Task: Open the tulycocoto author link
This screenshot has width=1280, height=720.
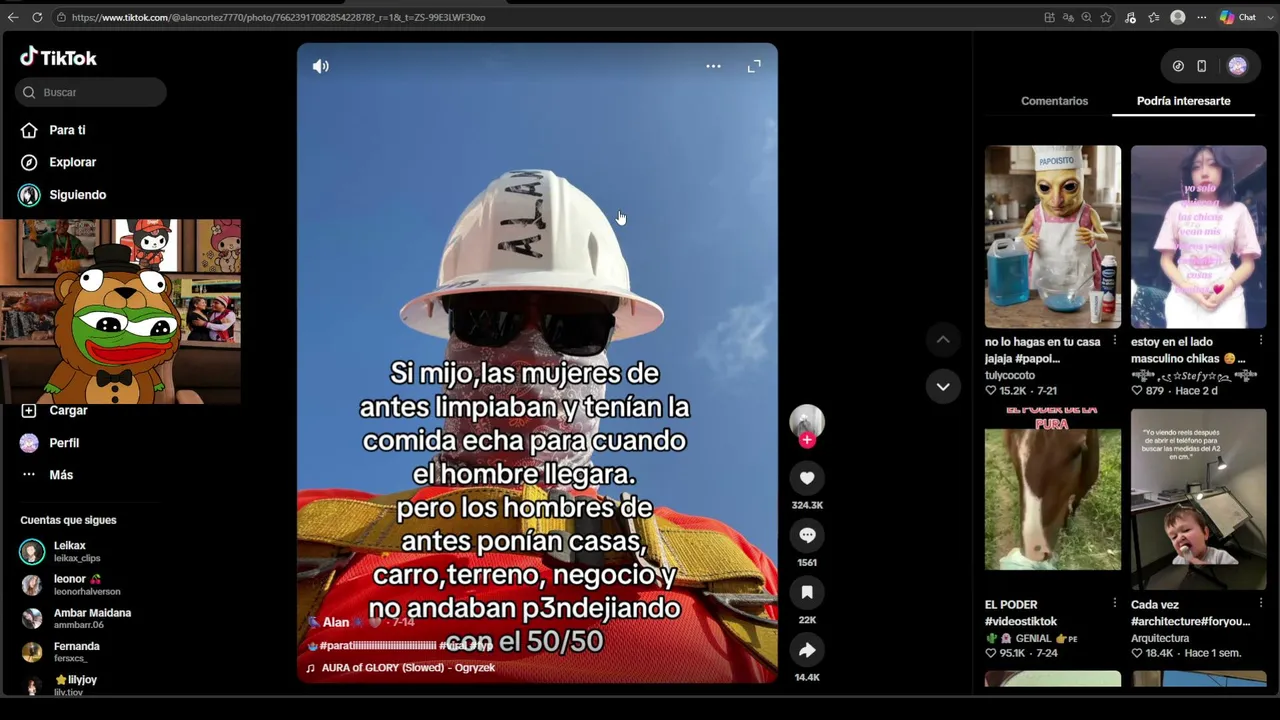Action: click(1010, 375)
